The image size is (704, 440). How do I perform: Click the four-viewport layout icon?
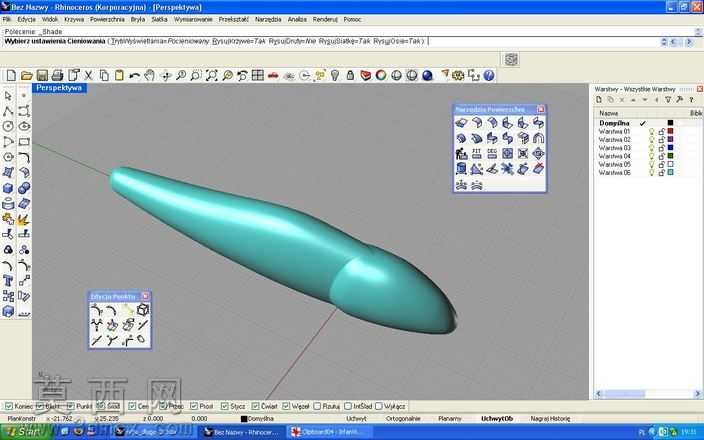point(258,75)
